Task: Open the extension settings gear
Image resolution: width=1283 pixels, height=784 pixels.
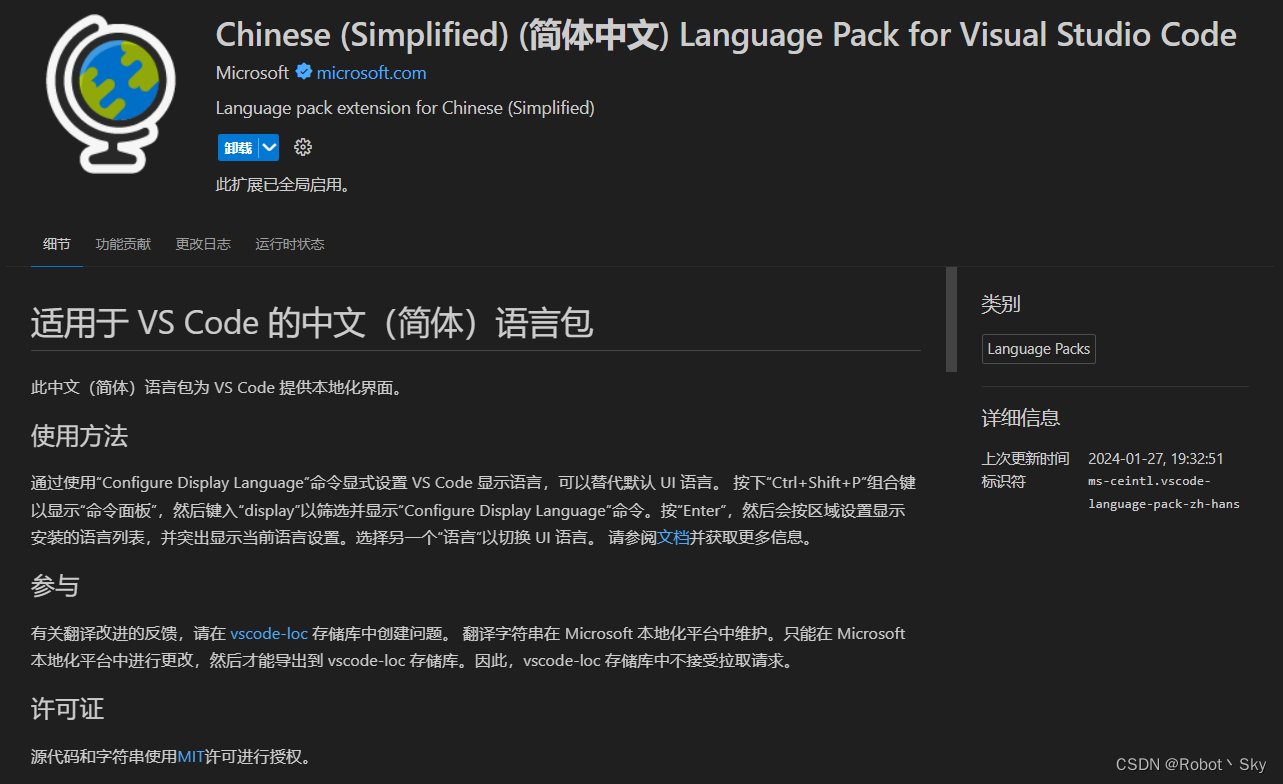Action: click(x=303, y=148)
